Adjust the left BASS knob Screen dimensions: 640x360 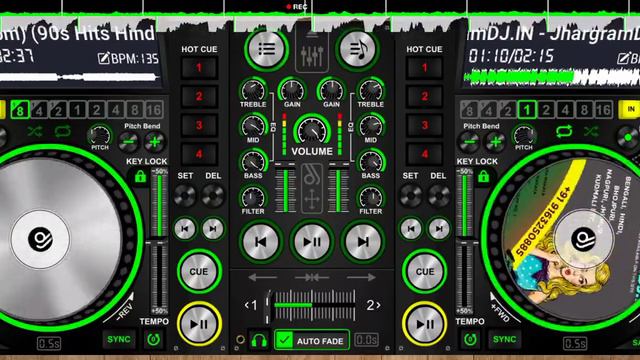253,161
